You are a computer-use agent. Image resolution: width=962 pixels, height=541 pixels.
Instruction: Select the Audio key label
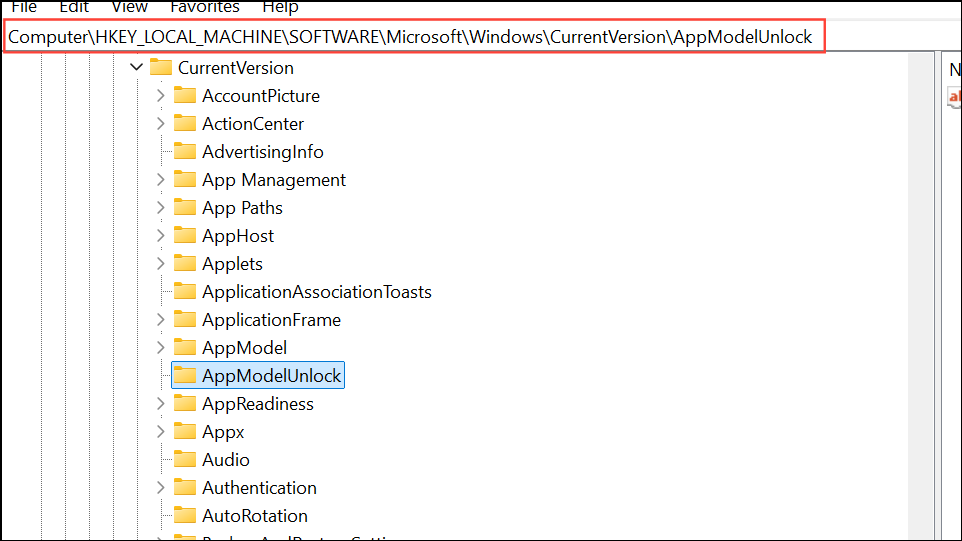pos(226,460)
